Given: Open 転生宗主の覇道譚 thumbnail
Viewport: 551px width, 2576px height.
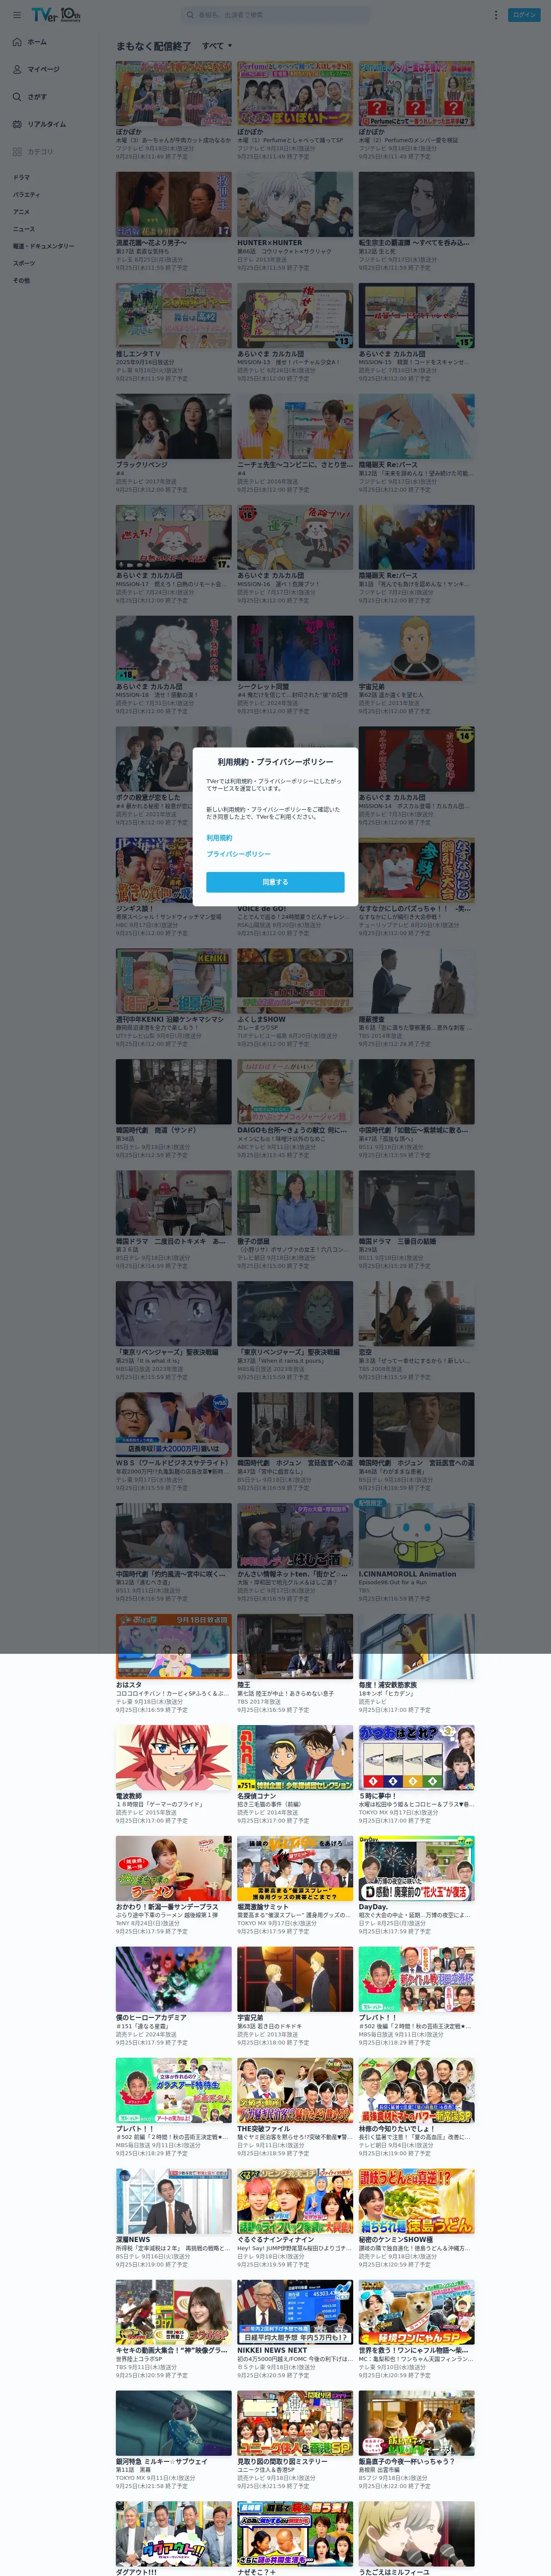Looking at the screenshot, I should click(x=417, y=204).
